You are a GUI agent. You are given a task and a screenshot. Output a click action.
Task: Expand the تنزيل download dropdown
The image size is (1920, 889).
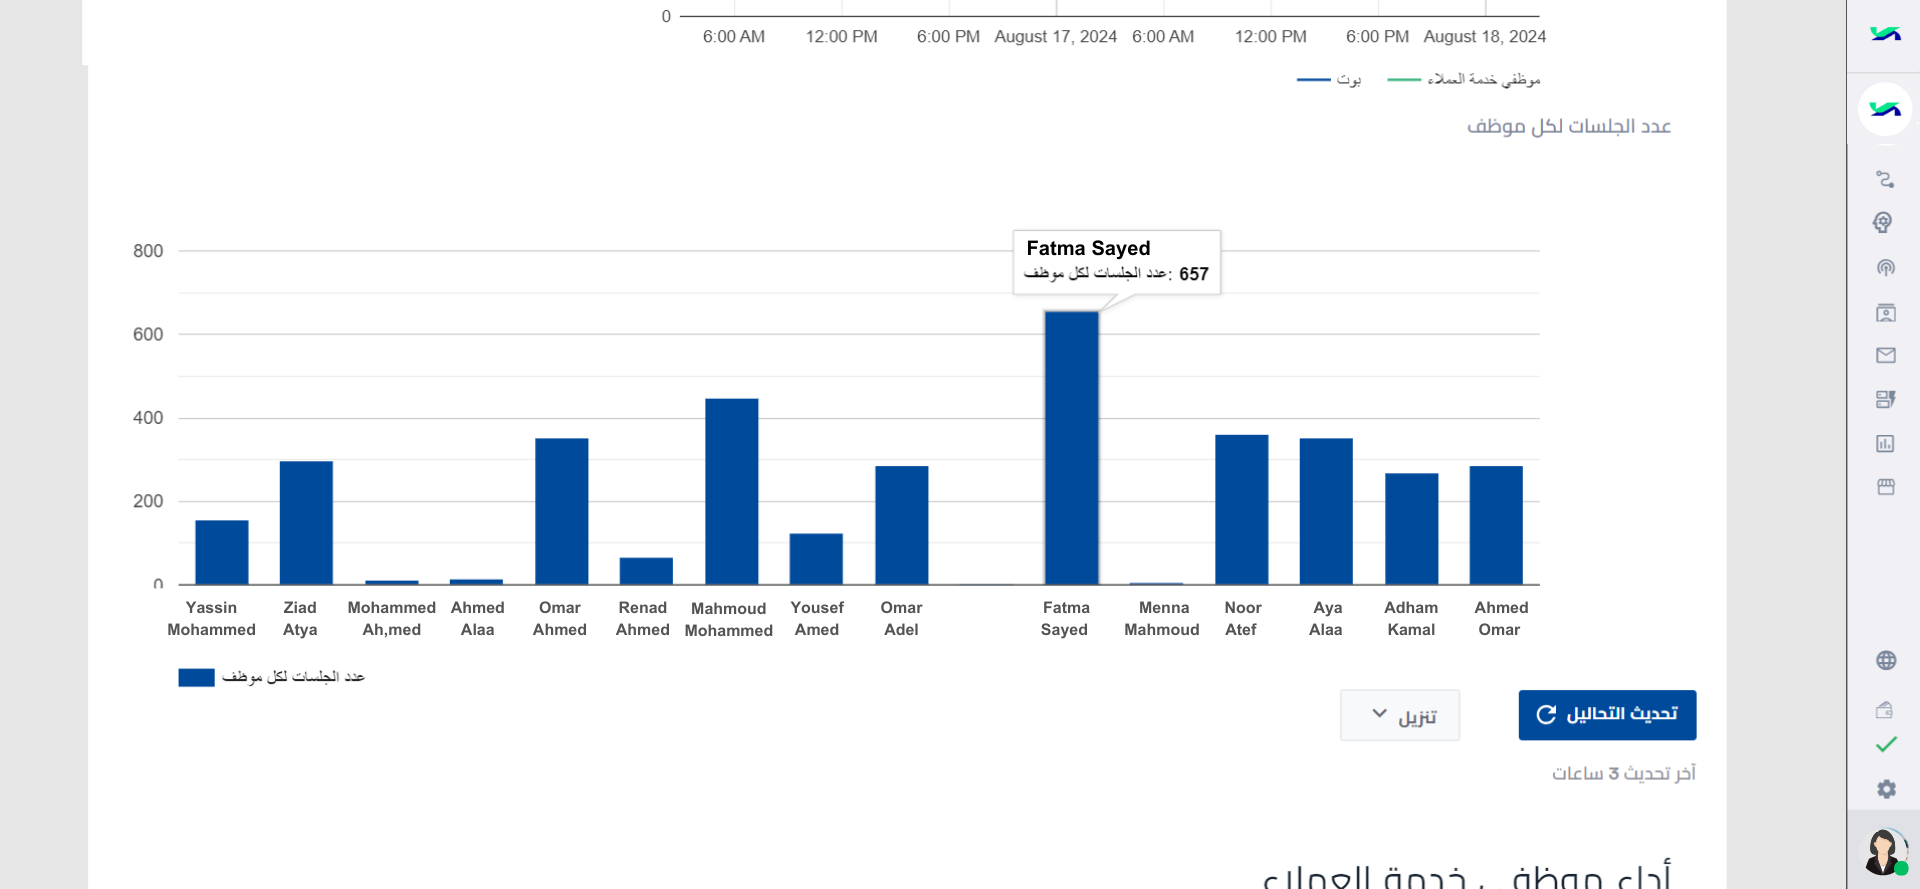pyautogui.click(x=1400, y=715)
